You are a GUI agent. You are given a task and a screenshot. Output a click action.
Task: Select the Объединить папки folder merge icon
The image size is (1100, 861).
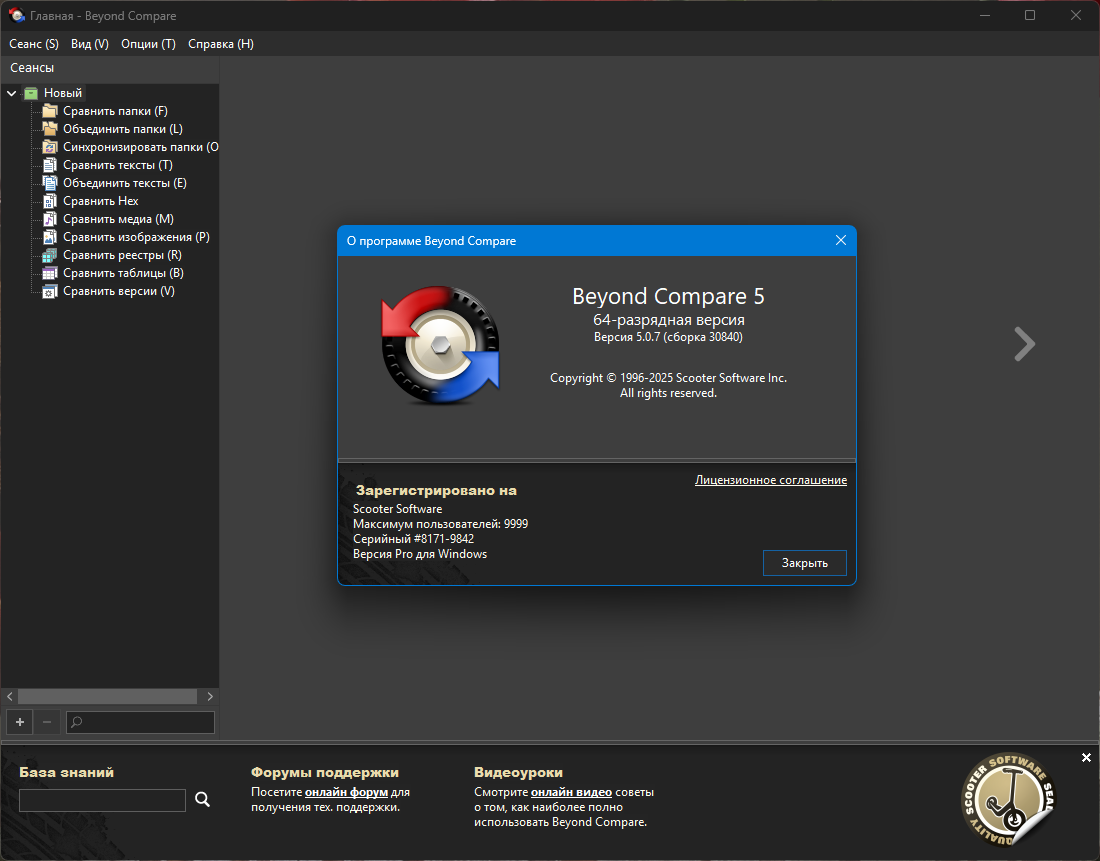[x=50, y=129]
